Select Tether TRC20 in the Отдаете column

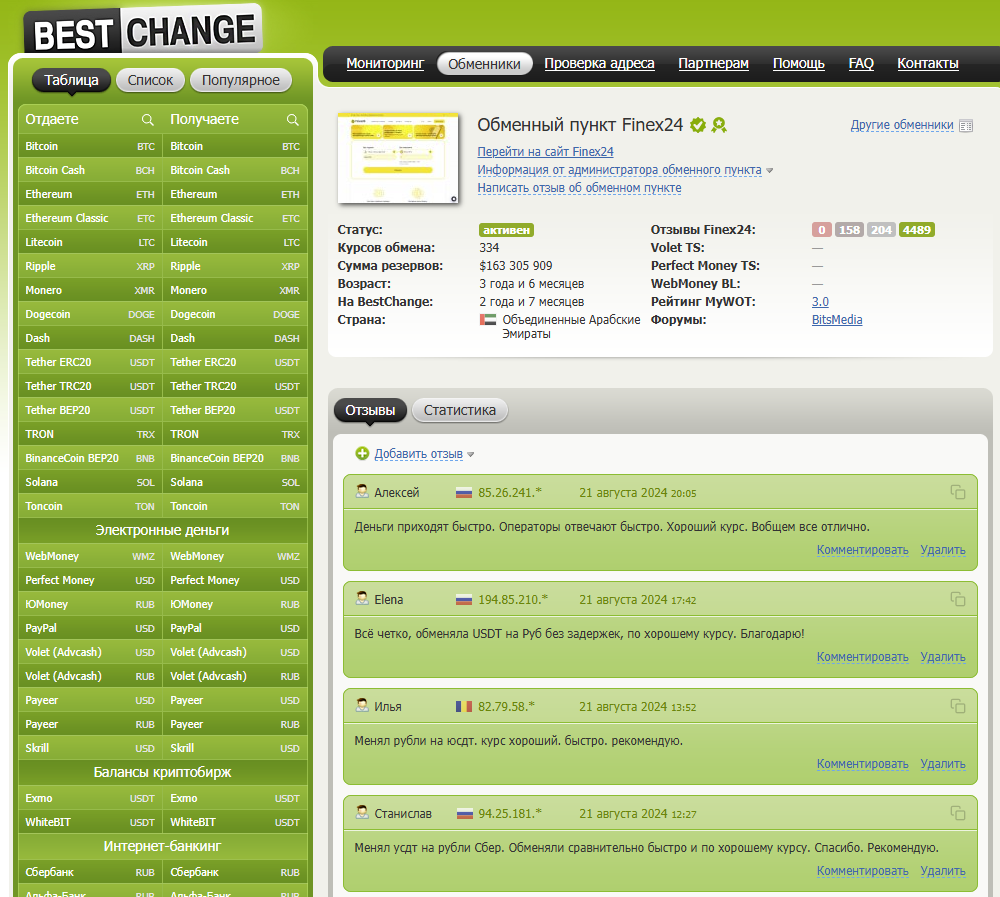(90, 386)
